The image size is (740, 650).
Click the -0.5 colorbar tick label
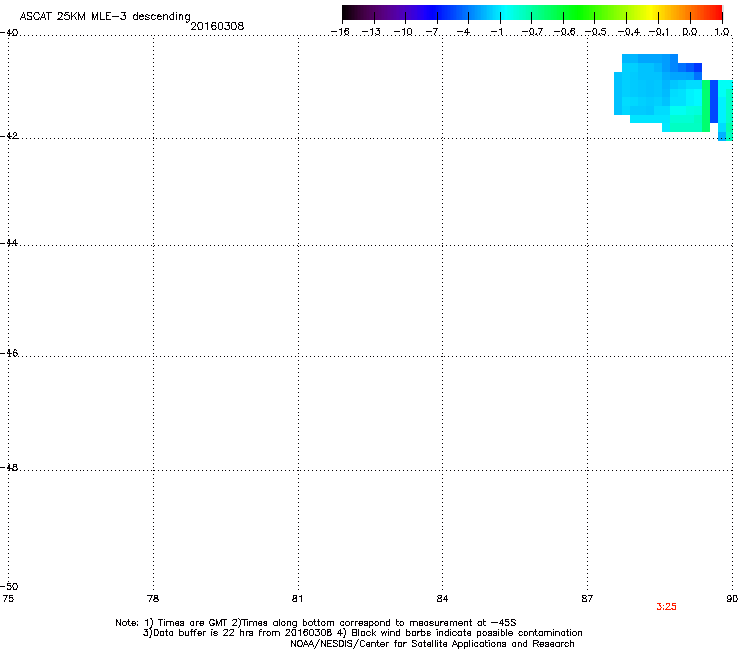point(595,32)
